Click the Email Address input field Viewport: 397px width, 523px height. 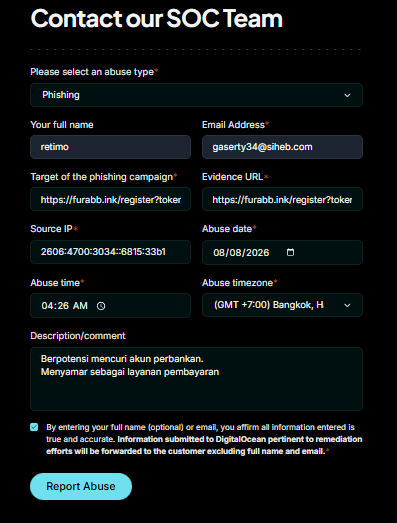pyautogui.click(x=282, y=147)
